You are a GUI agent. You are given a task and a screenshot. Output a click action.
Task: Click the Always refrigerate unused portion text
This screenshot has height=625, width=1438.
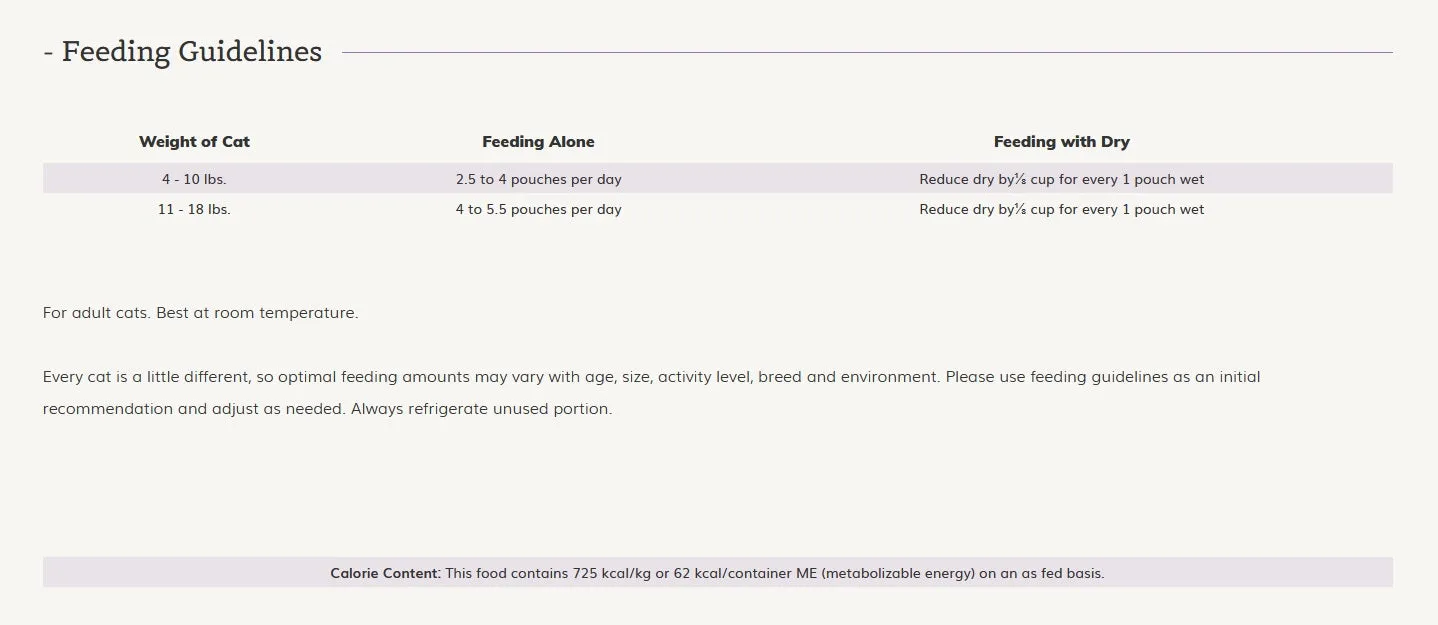point(481,409)
